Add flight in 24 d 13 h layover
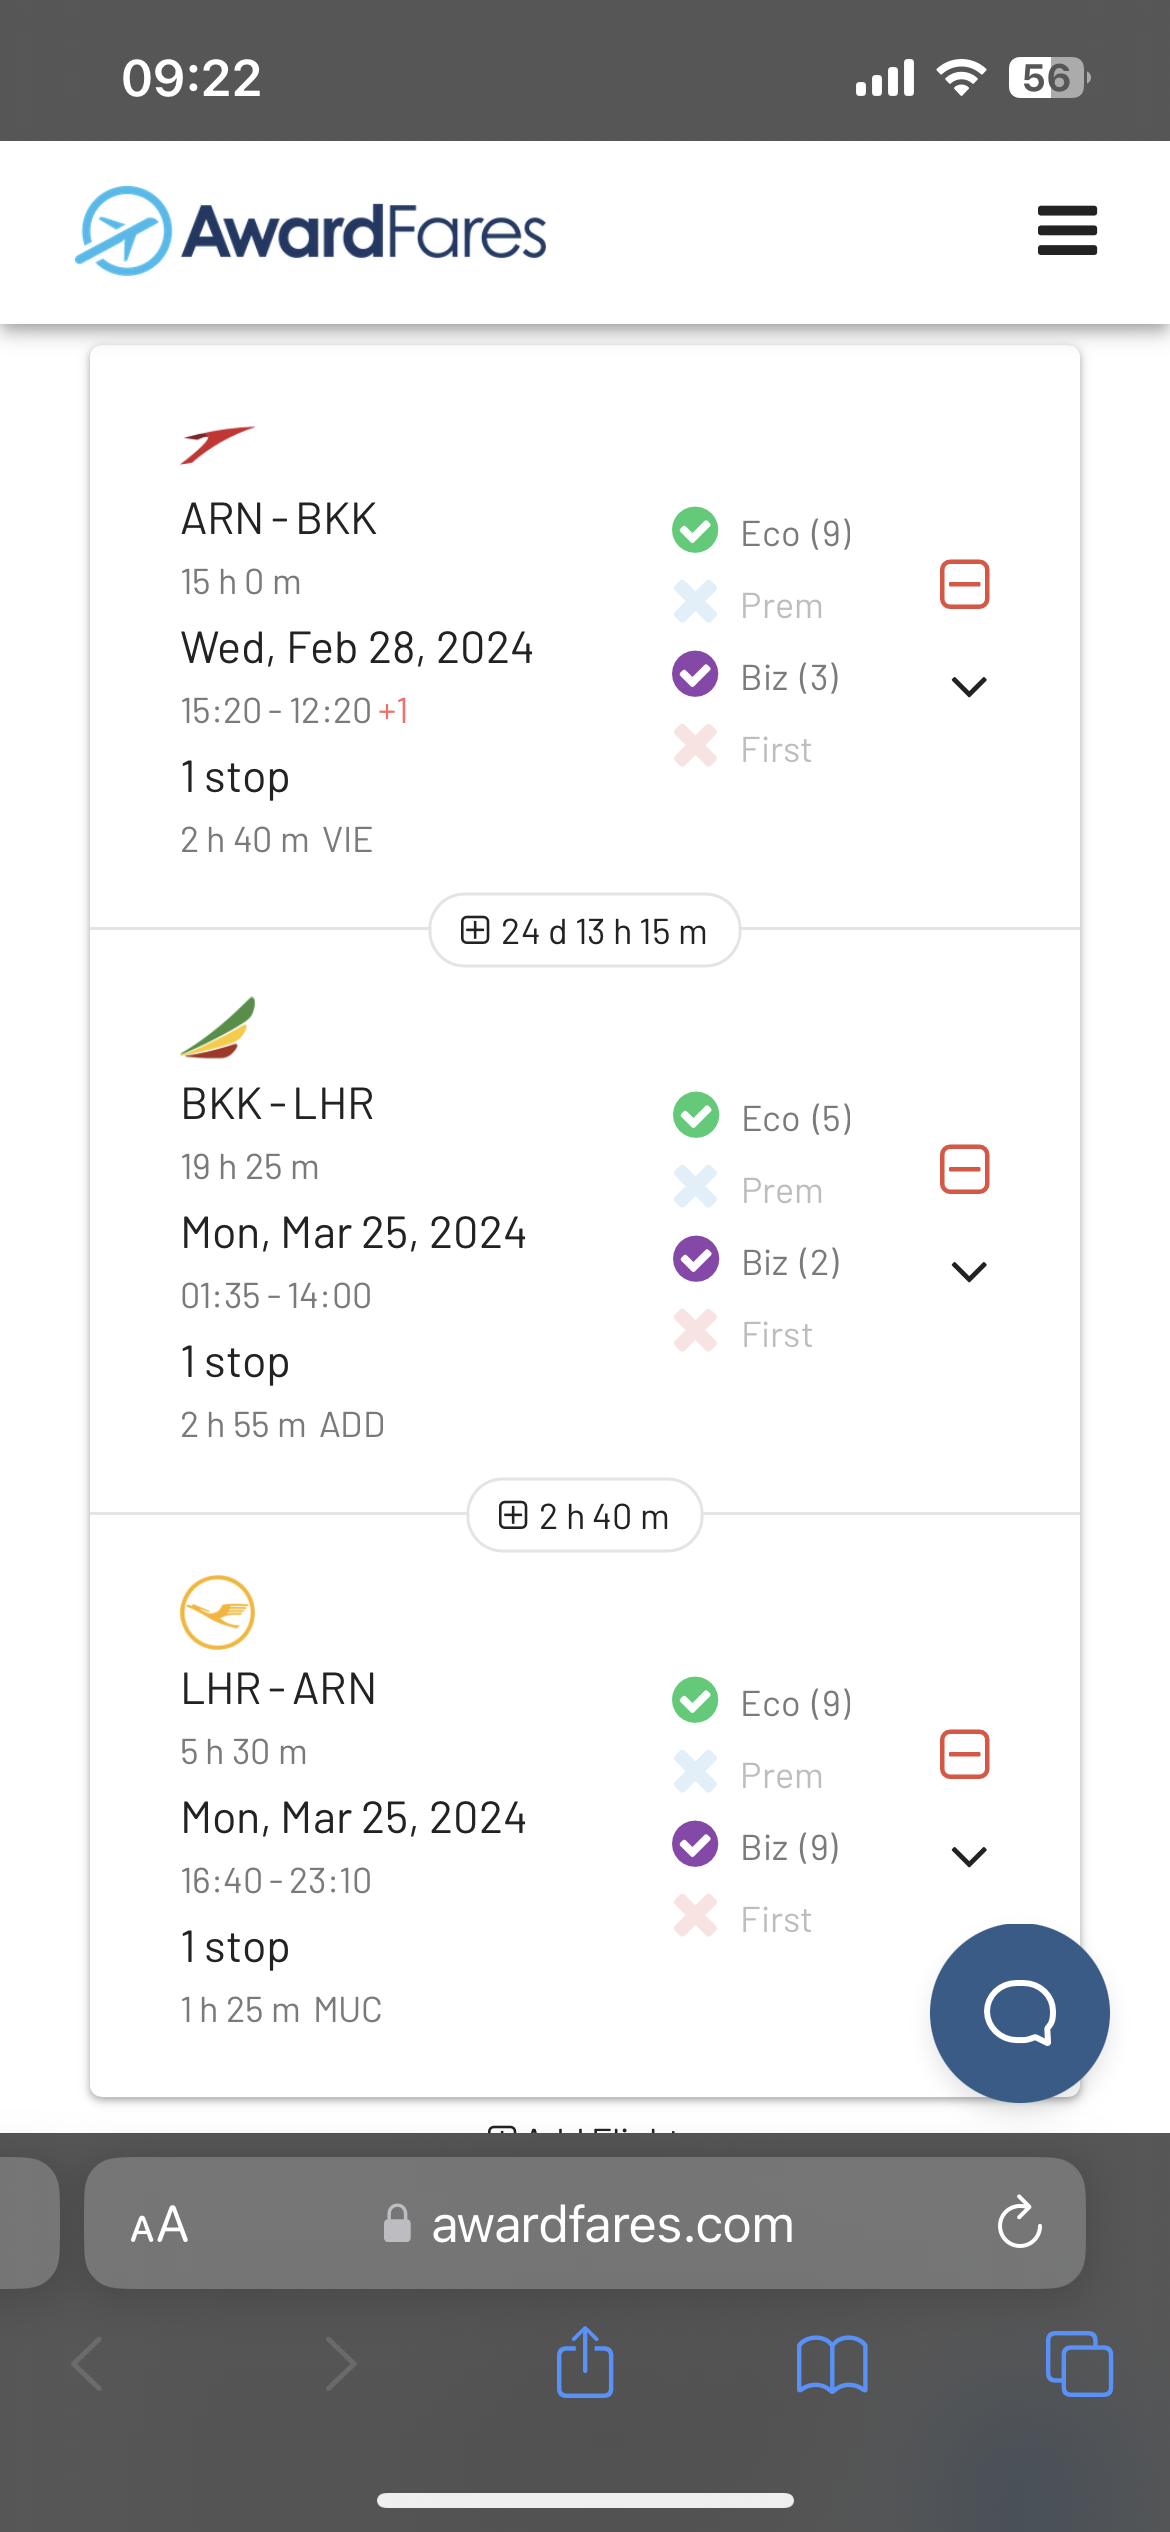This screenshot has width=1170, height=2532. coord(584,931)
